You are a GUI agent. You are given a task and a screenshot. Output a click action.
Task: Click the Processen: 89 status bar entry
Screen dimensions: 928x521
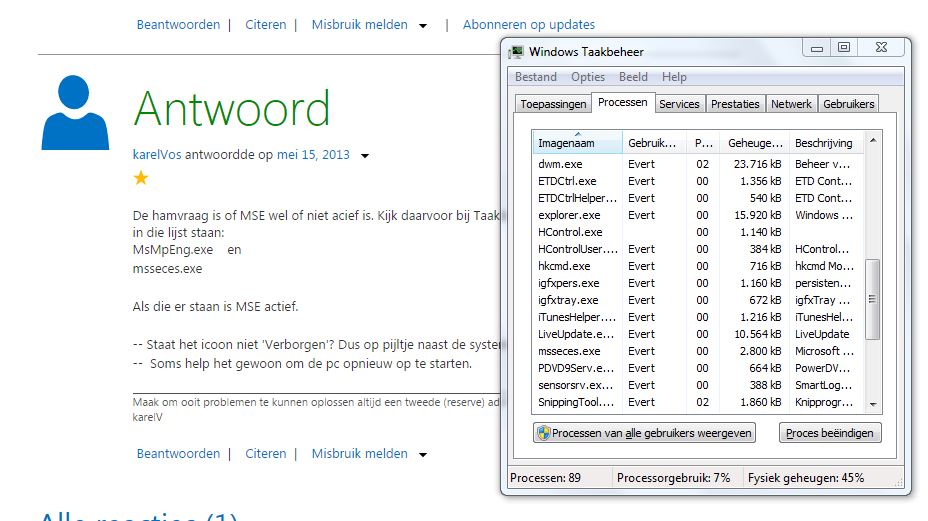(545, 478)
